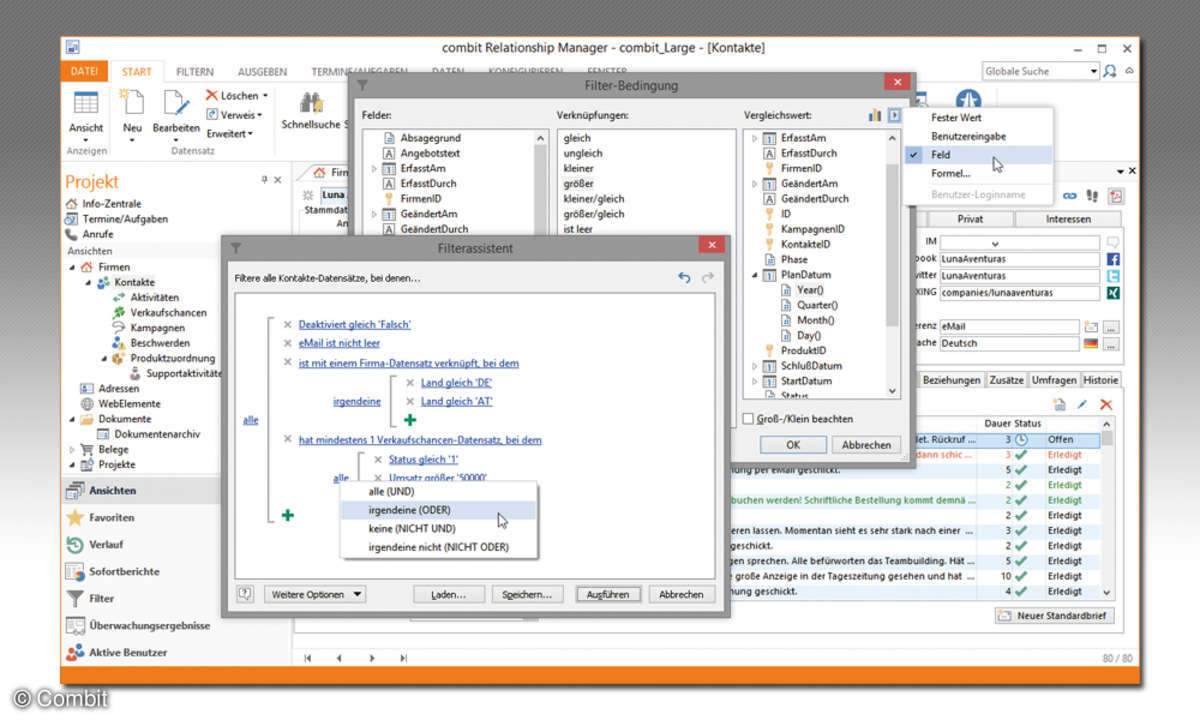
Task: Expand StartDatum node in Vergleichswert tree
Action: click(756, 381)
